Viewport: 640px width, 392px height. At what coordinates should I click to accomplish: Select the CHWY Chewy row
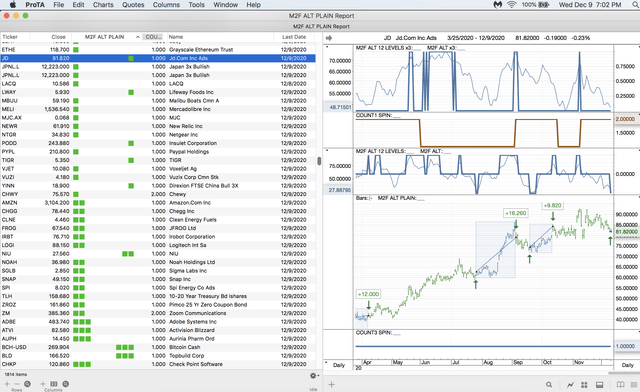click(158, 194)
